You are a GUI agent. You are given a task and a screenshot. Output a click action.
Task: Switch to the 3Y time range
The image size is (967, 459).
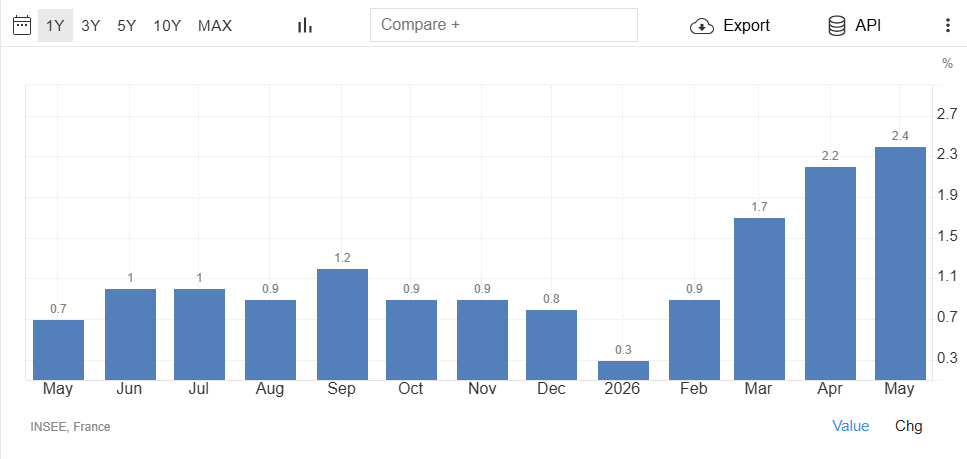pos(91,25)
